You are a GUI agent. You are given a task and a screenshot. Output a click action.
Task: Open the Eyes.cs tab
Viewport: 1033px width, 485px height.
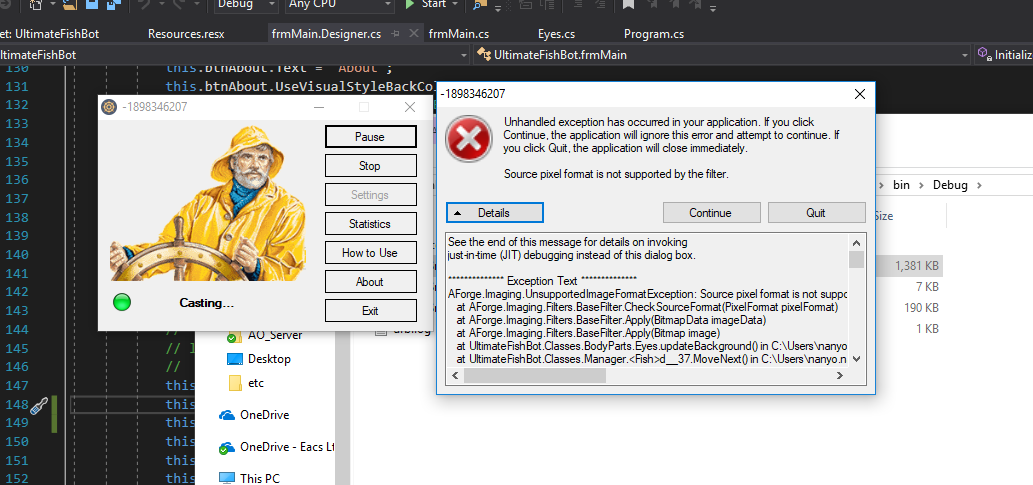tap(556, 34)
